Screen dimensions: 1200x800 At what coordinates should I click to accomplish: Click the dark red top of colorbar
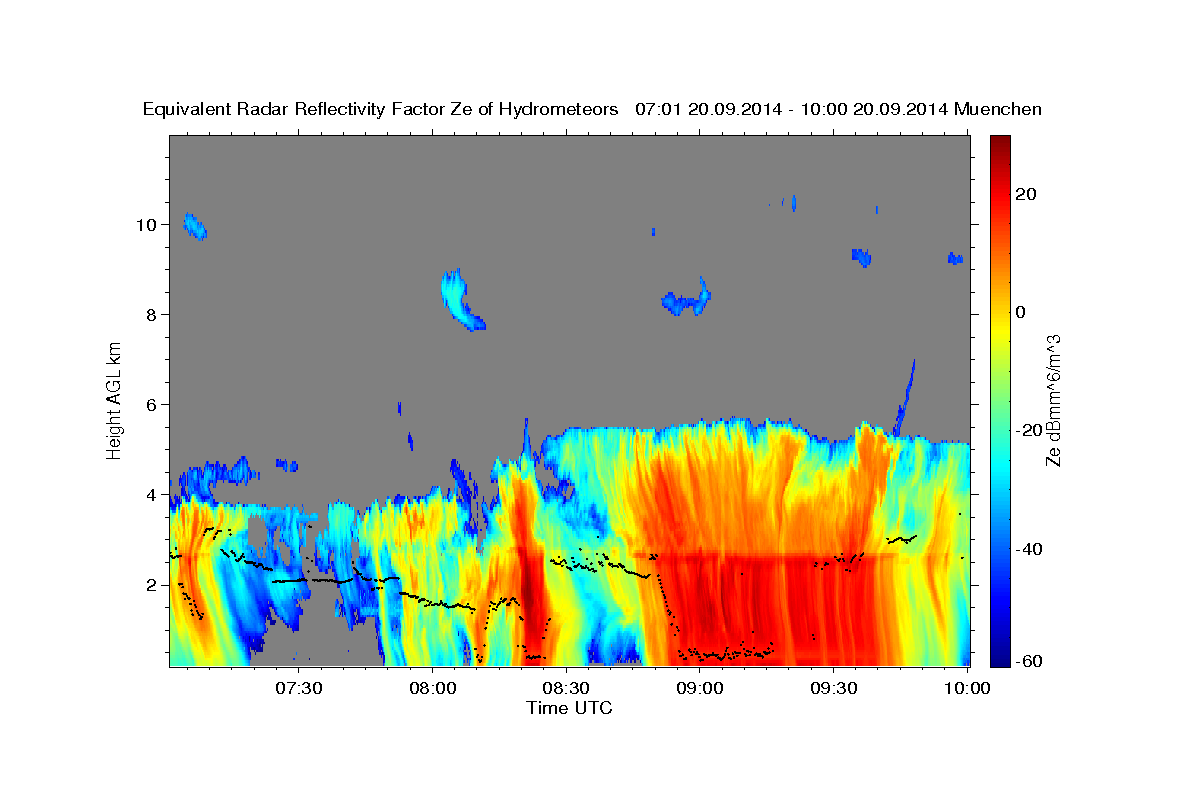1000,145
